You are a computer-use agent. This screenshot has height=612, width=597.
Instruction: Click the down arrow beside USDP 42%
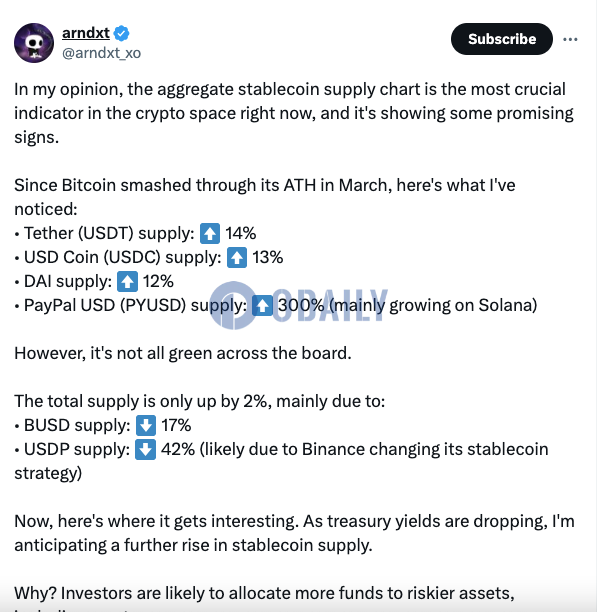pyautogui.click(x=146, y=450)
